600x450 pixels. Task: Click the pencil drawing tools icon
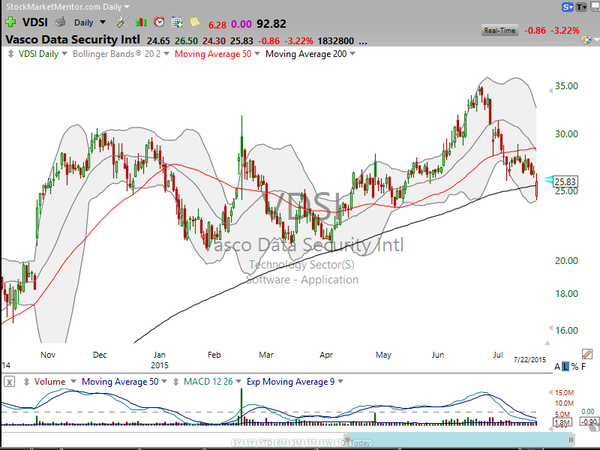click(587, 354)
